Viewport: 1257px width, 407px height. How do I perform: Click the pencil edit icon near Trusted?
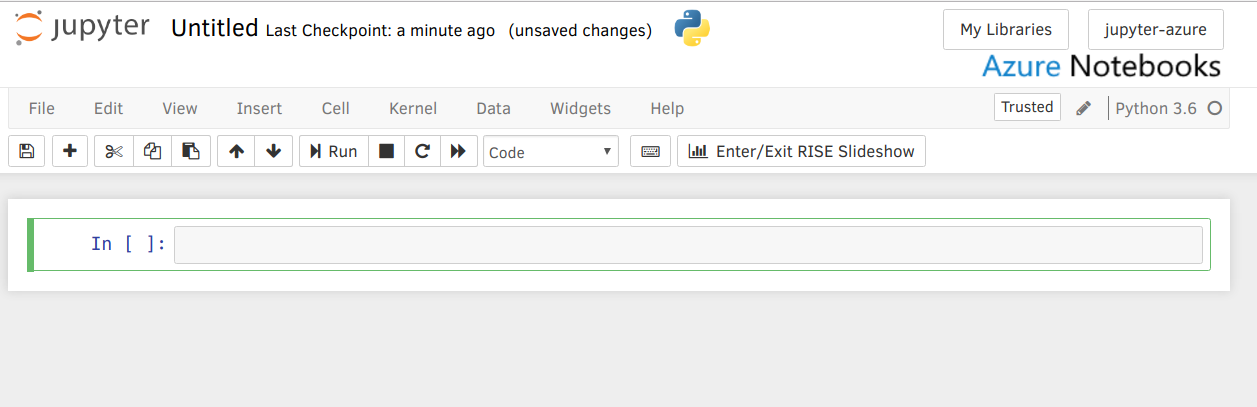(1083, 108)
